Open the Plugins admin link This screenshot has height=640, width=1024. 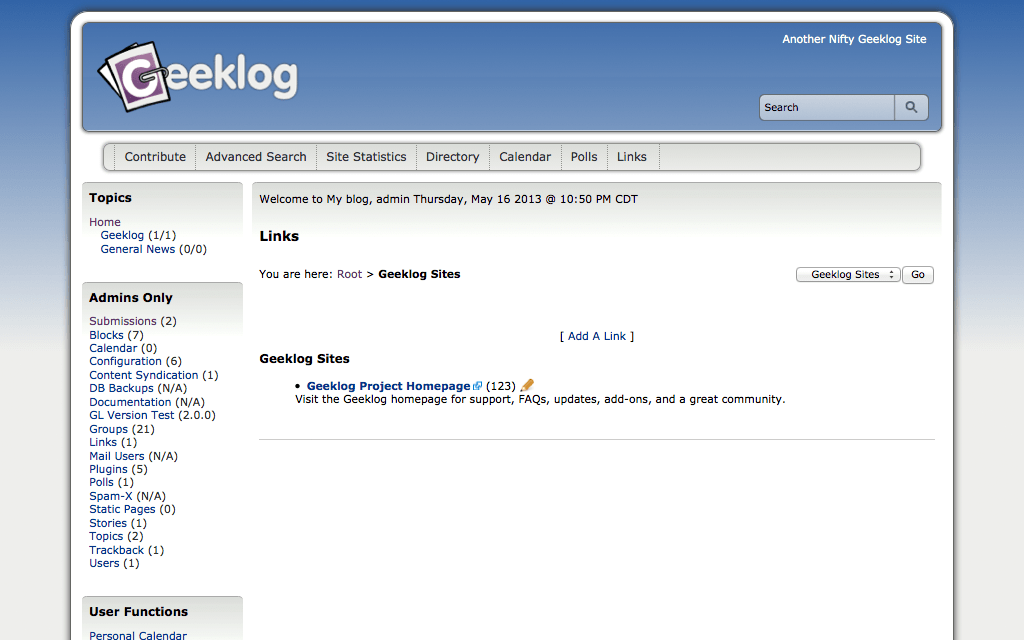(108, 469)
